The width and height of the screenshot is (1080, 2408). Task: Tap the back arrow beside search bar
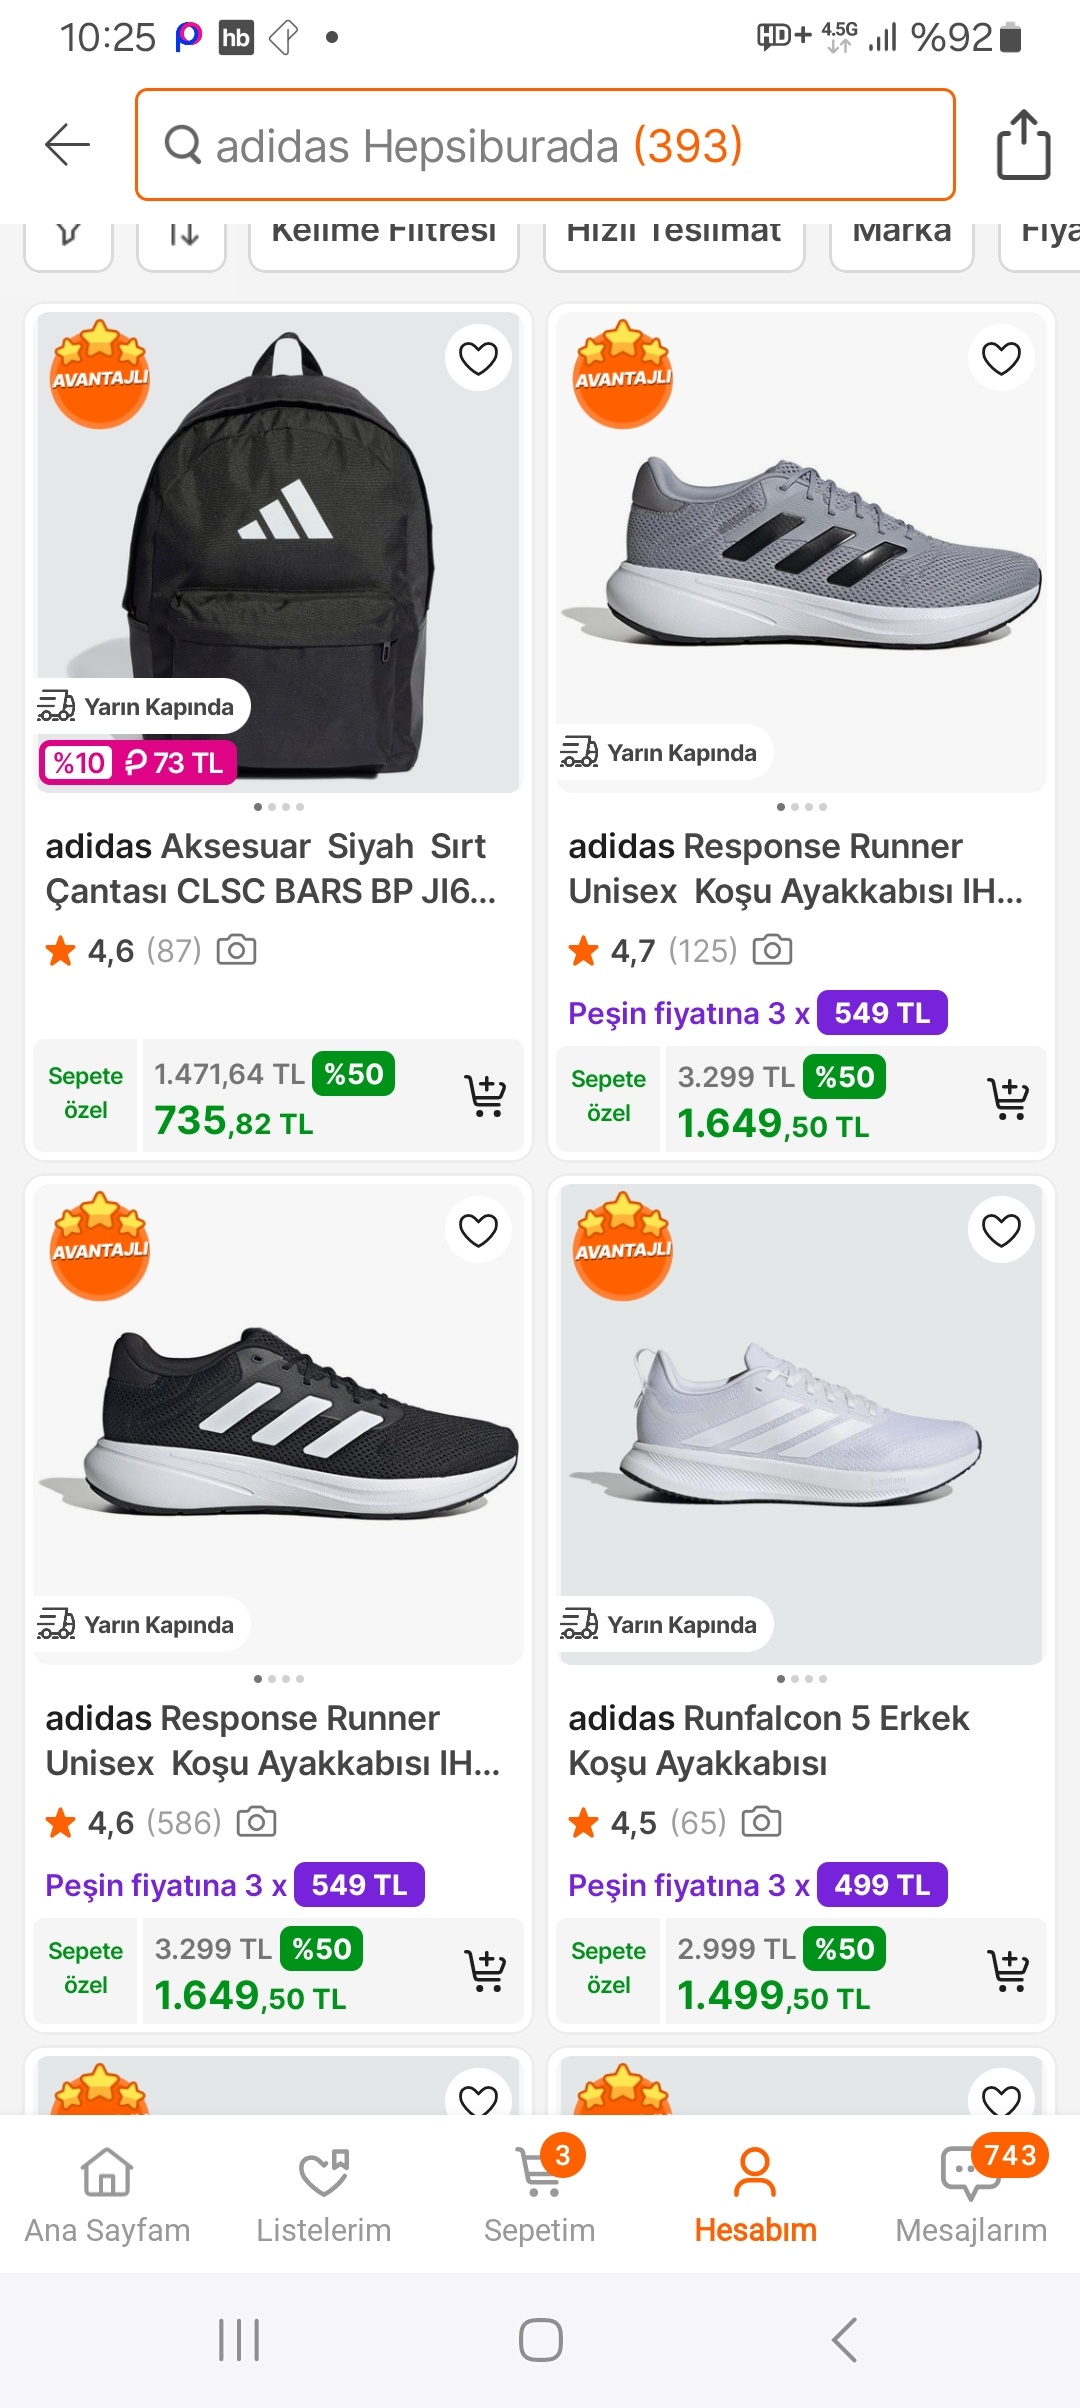pos(67,145)
